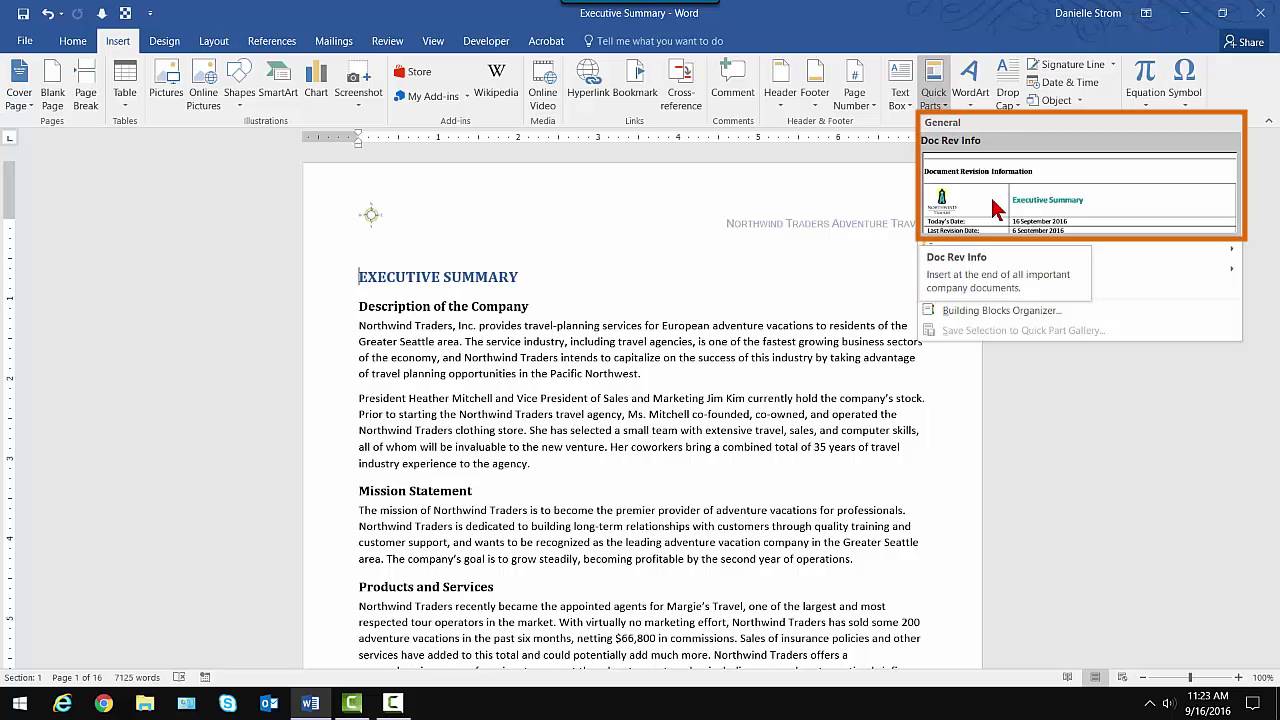This screenshot has height=720, width=1280.
Task: Insert a Cross-reference
Action: click(x=681, y=86)
